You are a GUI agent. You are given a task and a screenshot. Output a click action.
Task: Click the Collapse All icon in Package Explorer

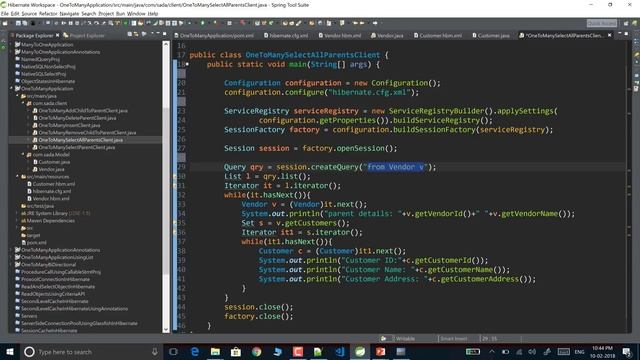point(129,35)
